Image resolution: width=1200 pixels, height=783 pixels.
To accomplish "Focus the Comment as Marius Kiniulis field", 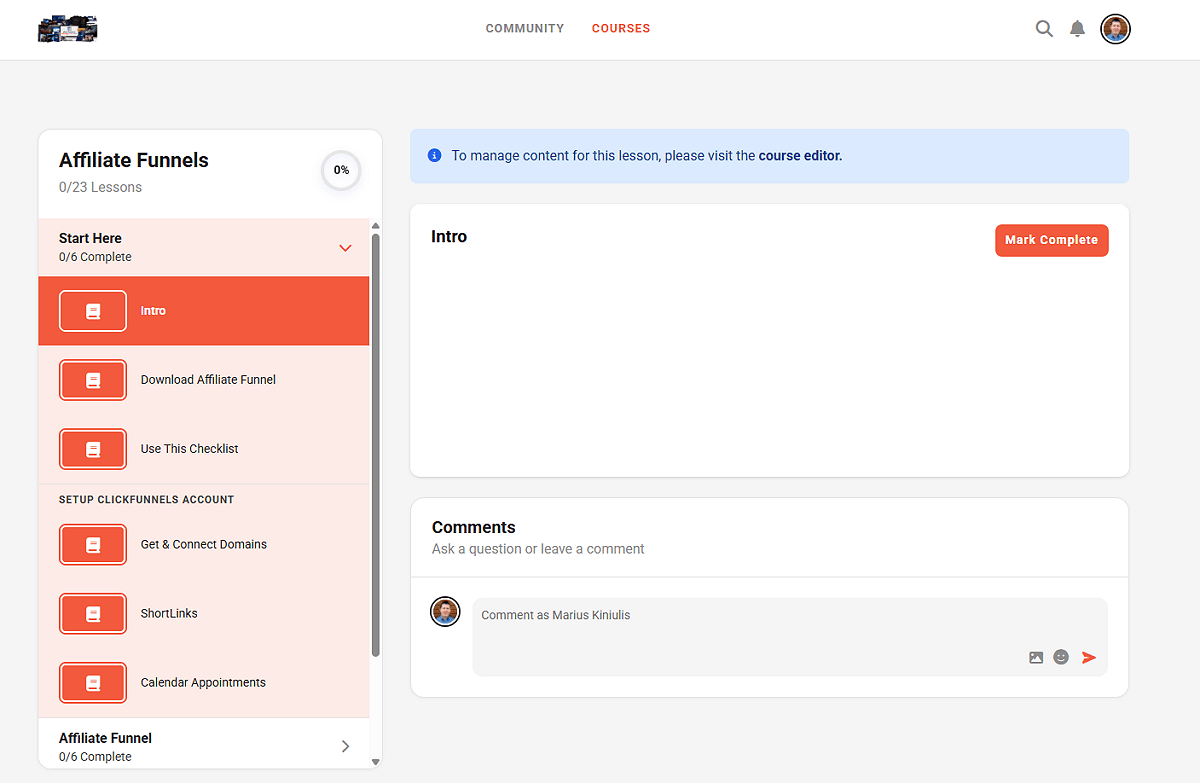I will (x=790, y=637).
